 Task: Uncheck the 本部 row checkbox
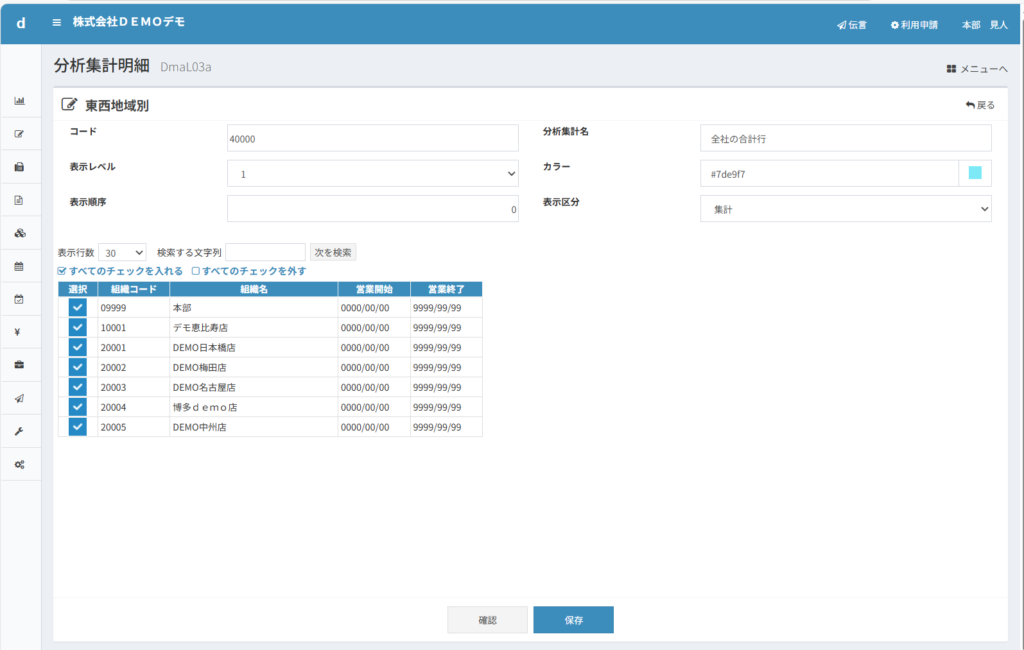(x=77, y=308)
